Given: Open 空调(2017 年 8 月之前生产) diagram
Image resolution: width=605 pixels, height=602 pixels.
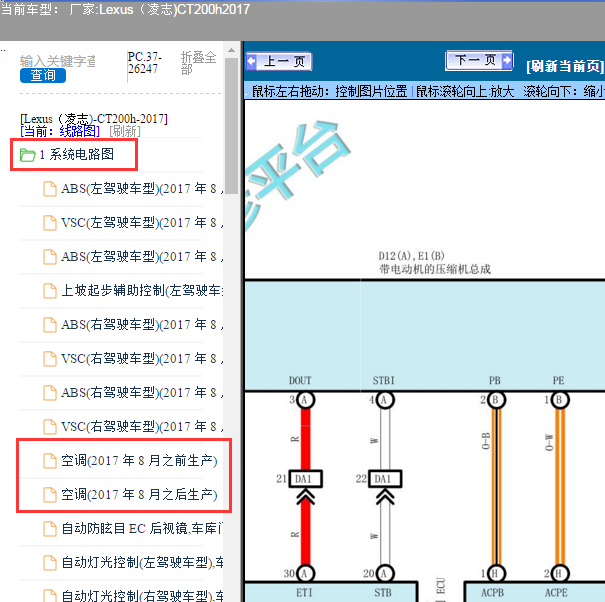Looking at the screenshot, I should tap(130, 460).
